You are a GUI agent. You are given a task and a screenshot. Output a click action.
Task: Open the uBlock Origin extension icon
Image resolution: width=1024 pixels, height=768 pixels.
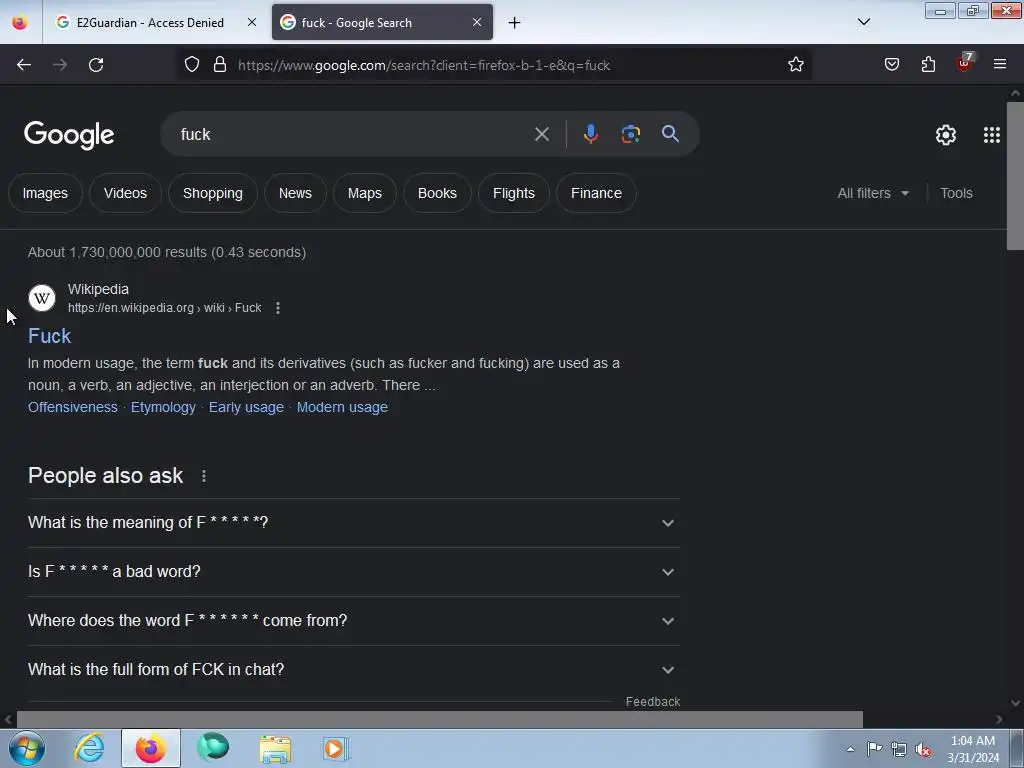[x=964, y=63]
